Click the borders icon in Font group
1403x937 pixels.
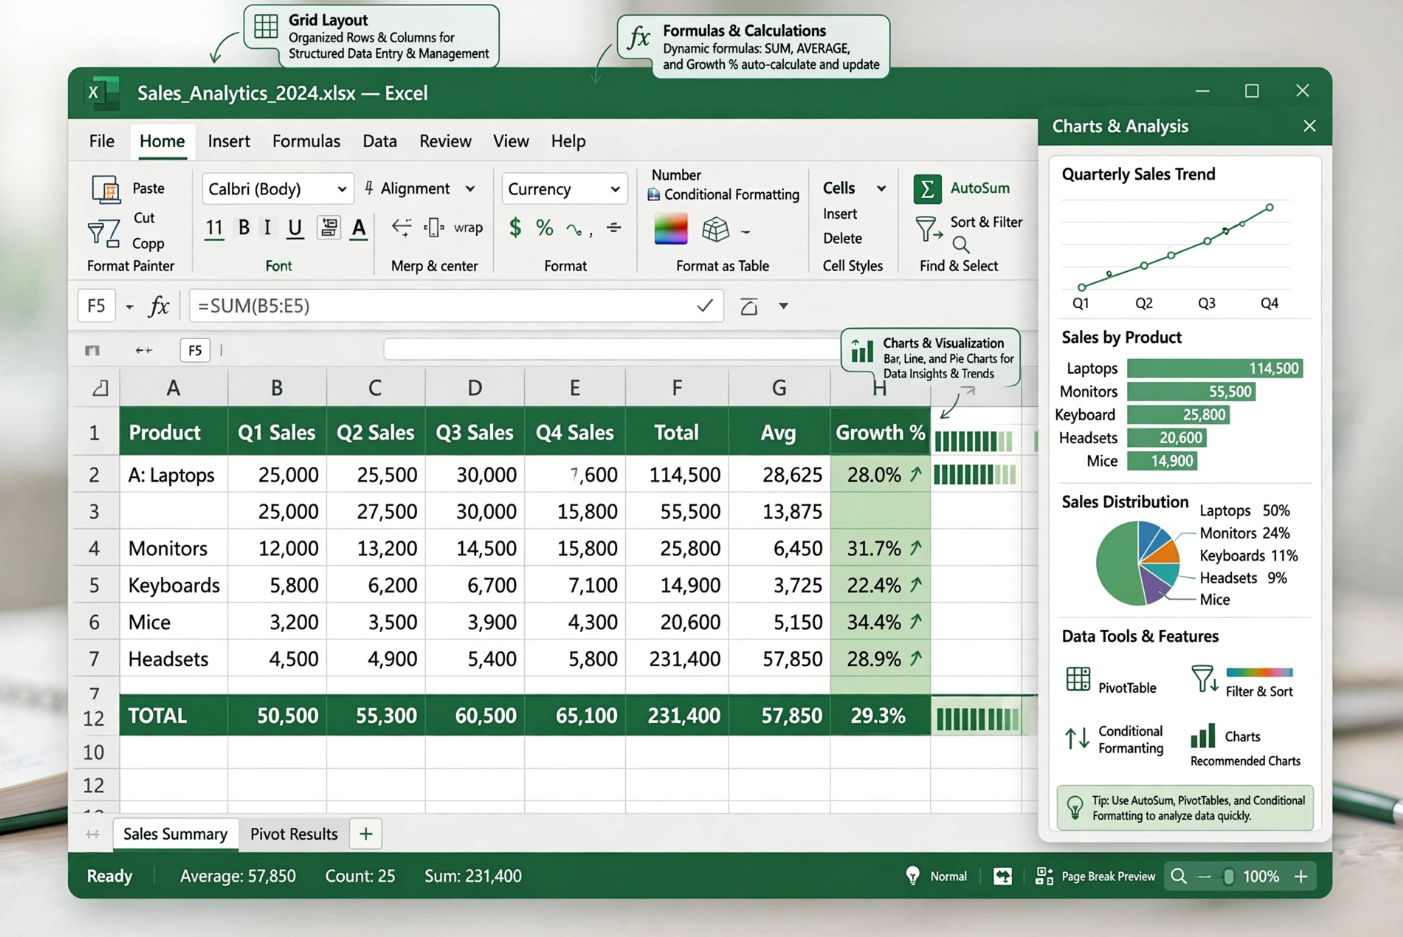[x=328, y=228]
